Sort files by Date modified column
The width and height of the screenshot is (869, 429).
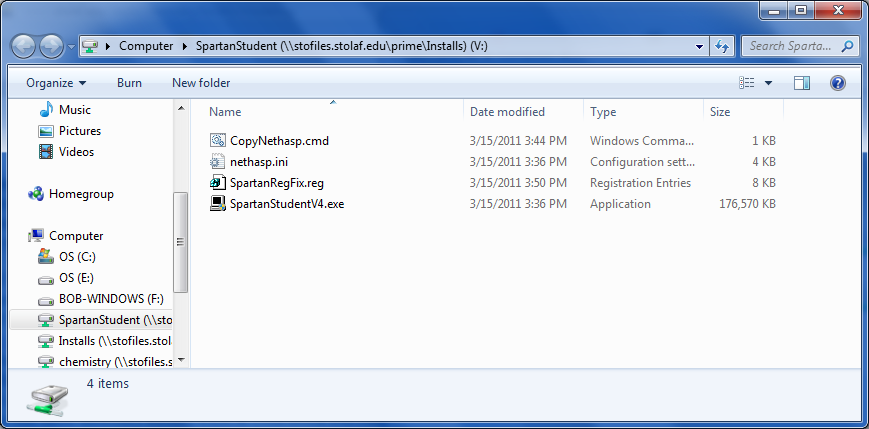[x=507, y=112]
